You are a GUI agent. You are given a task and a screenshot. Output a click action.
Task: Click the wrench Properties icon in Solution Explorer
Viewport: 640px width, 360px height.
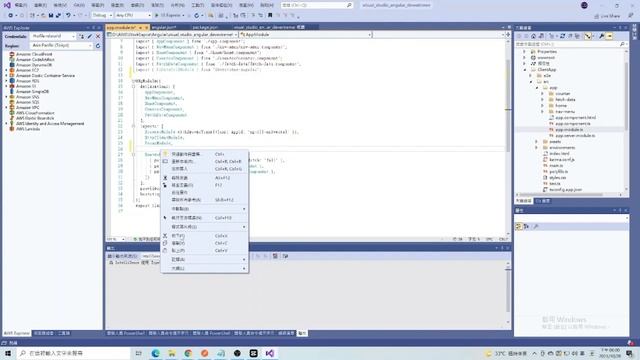coord(602,36)
